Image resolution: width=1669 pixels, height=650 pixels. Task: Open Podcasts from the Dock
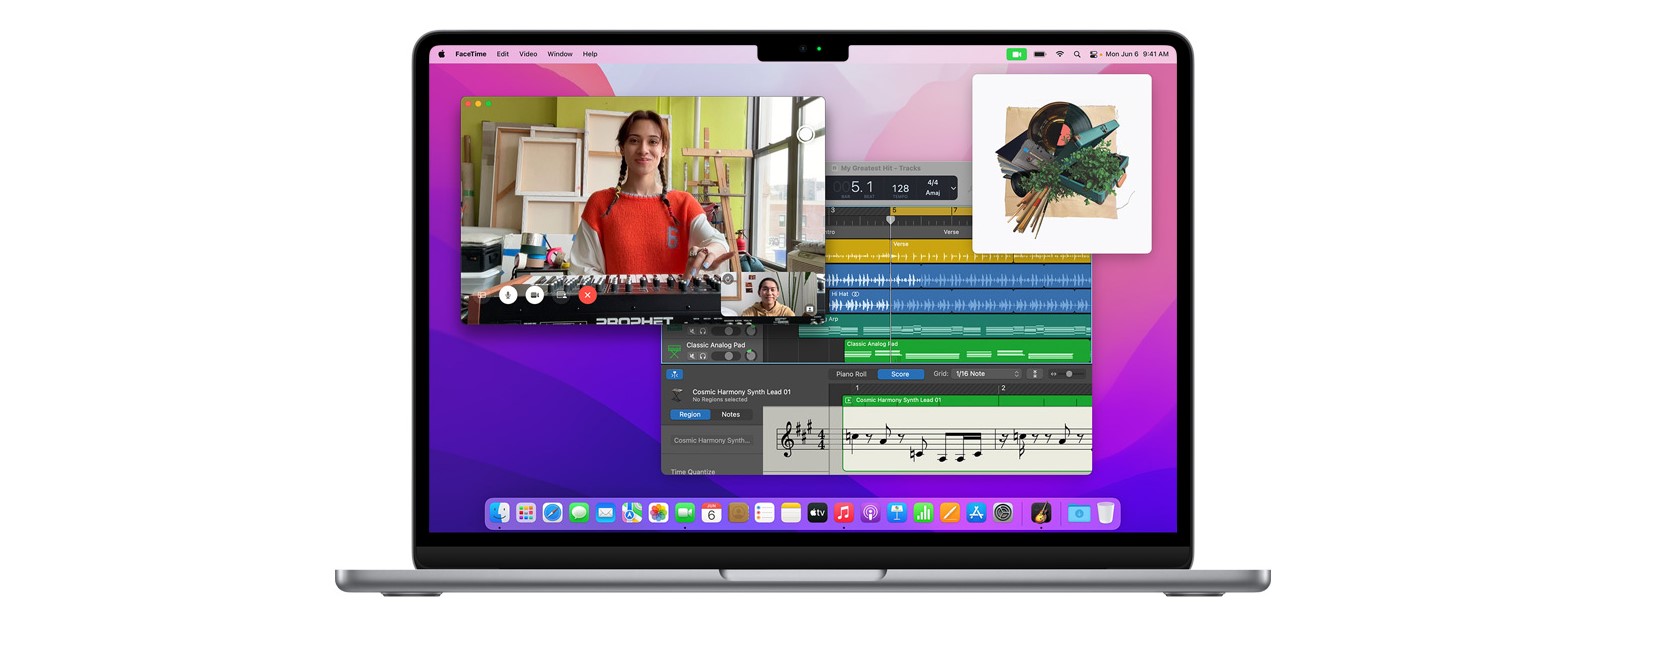click(870, 513)
